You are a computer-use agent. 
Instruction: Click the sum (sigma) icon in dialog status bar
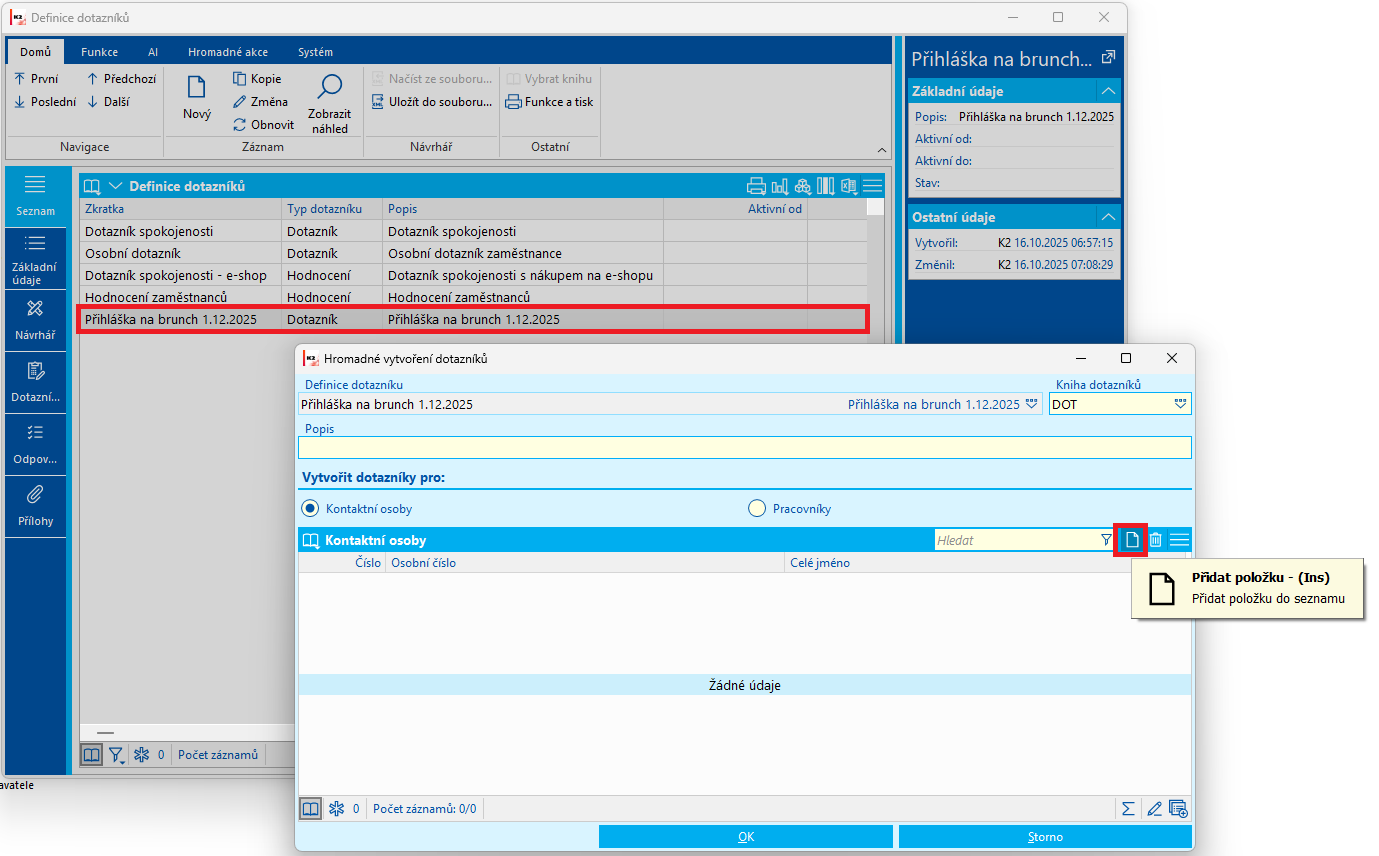pyautogui.click(x=1129, y=808)
